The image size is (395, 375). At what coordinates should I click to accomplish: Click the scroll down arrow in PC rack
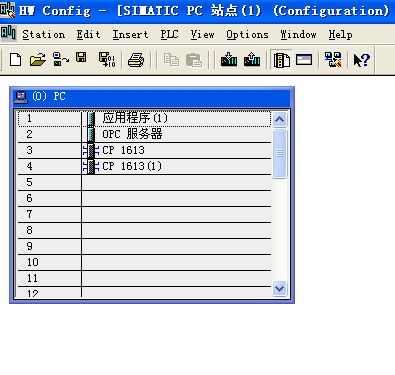279,288
